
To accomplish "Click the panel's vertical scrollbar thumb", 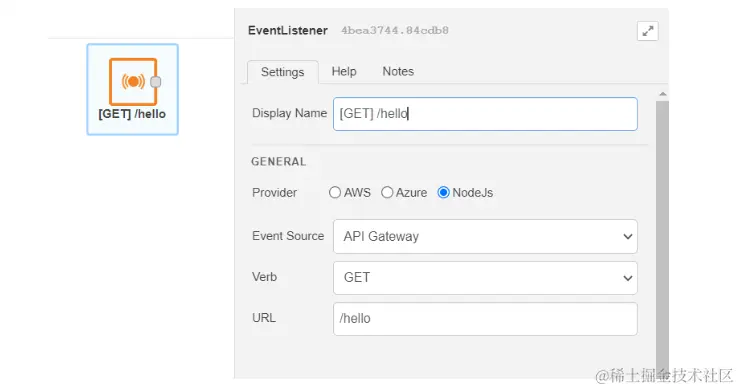I will 663,236.
